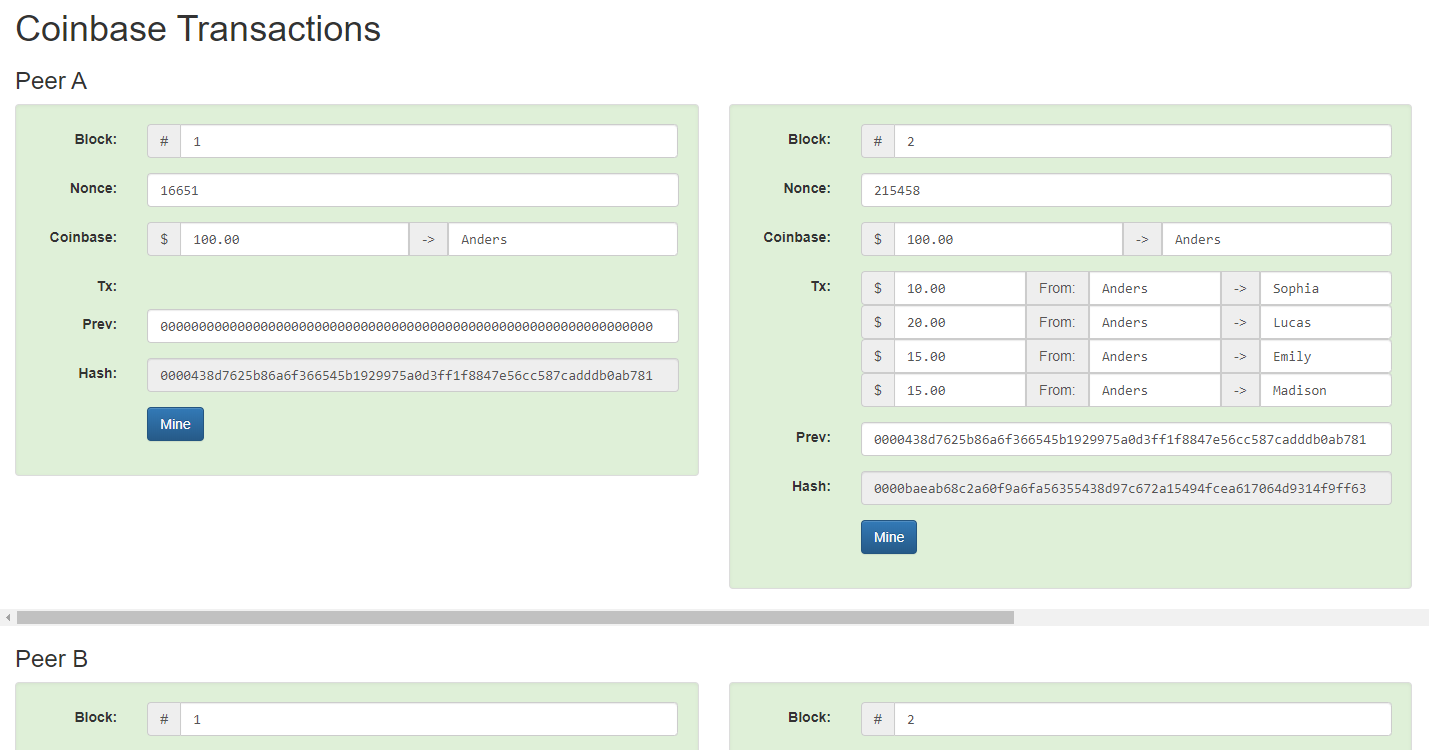
Task: Click the "From:" label in the Emily transaction
Action: (x=1057, y=356)
